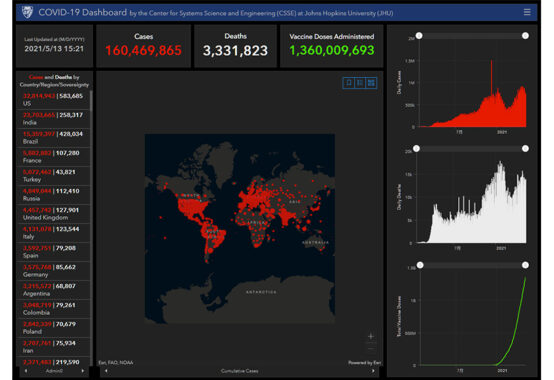
Task: Select the Iran row in country list
Action: 53,348
